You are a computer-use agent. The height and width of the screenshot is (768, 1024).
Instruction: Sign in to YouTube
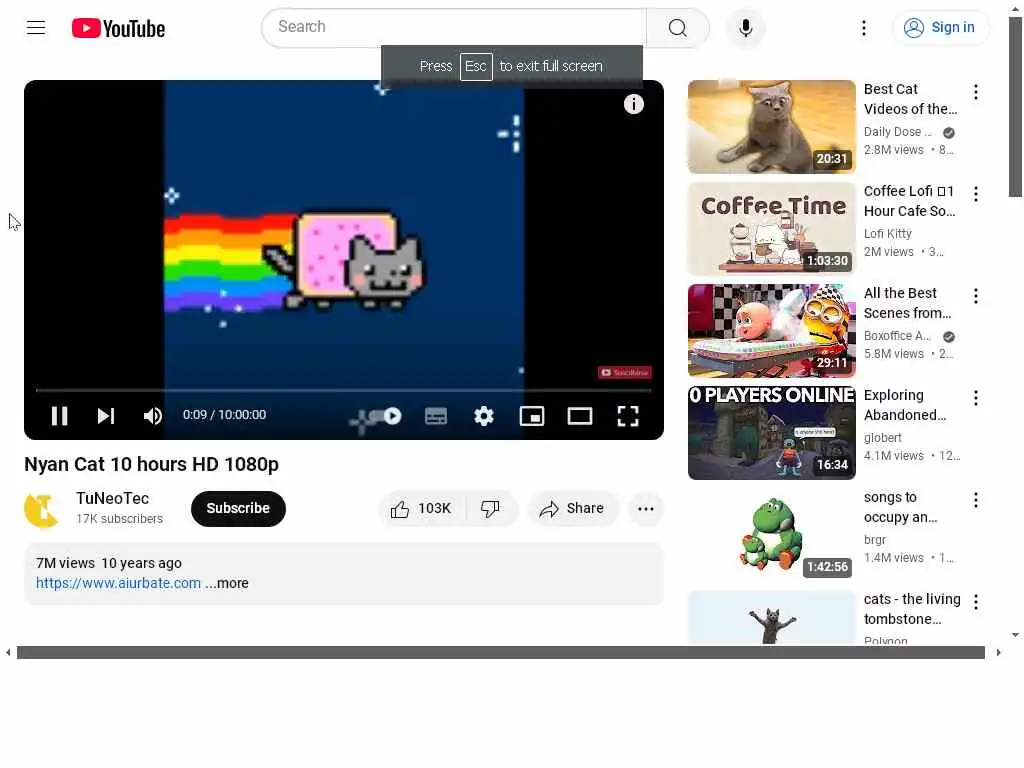(x=940, y=27)
